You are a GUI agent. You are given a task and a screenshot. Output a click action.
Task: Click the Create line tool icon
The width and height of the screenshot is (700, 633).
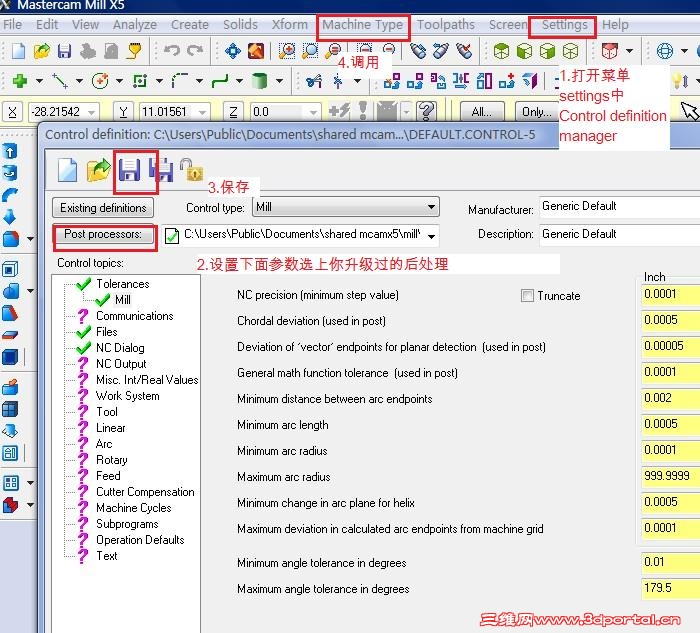pos(60,81)
